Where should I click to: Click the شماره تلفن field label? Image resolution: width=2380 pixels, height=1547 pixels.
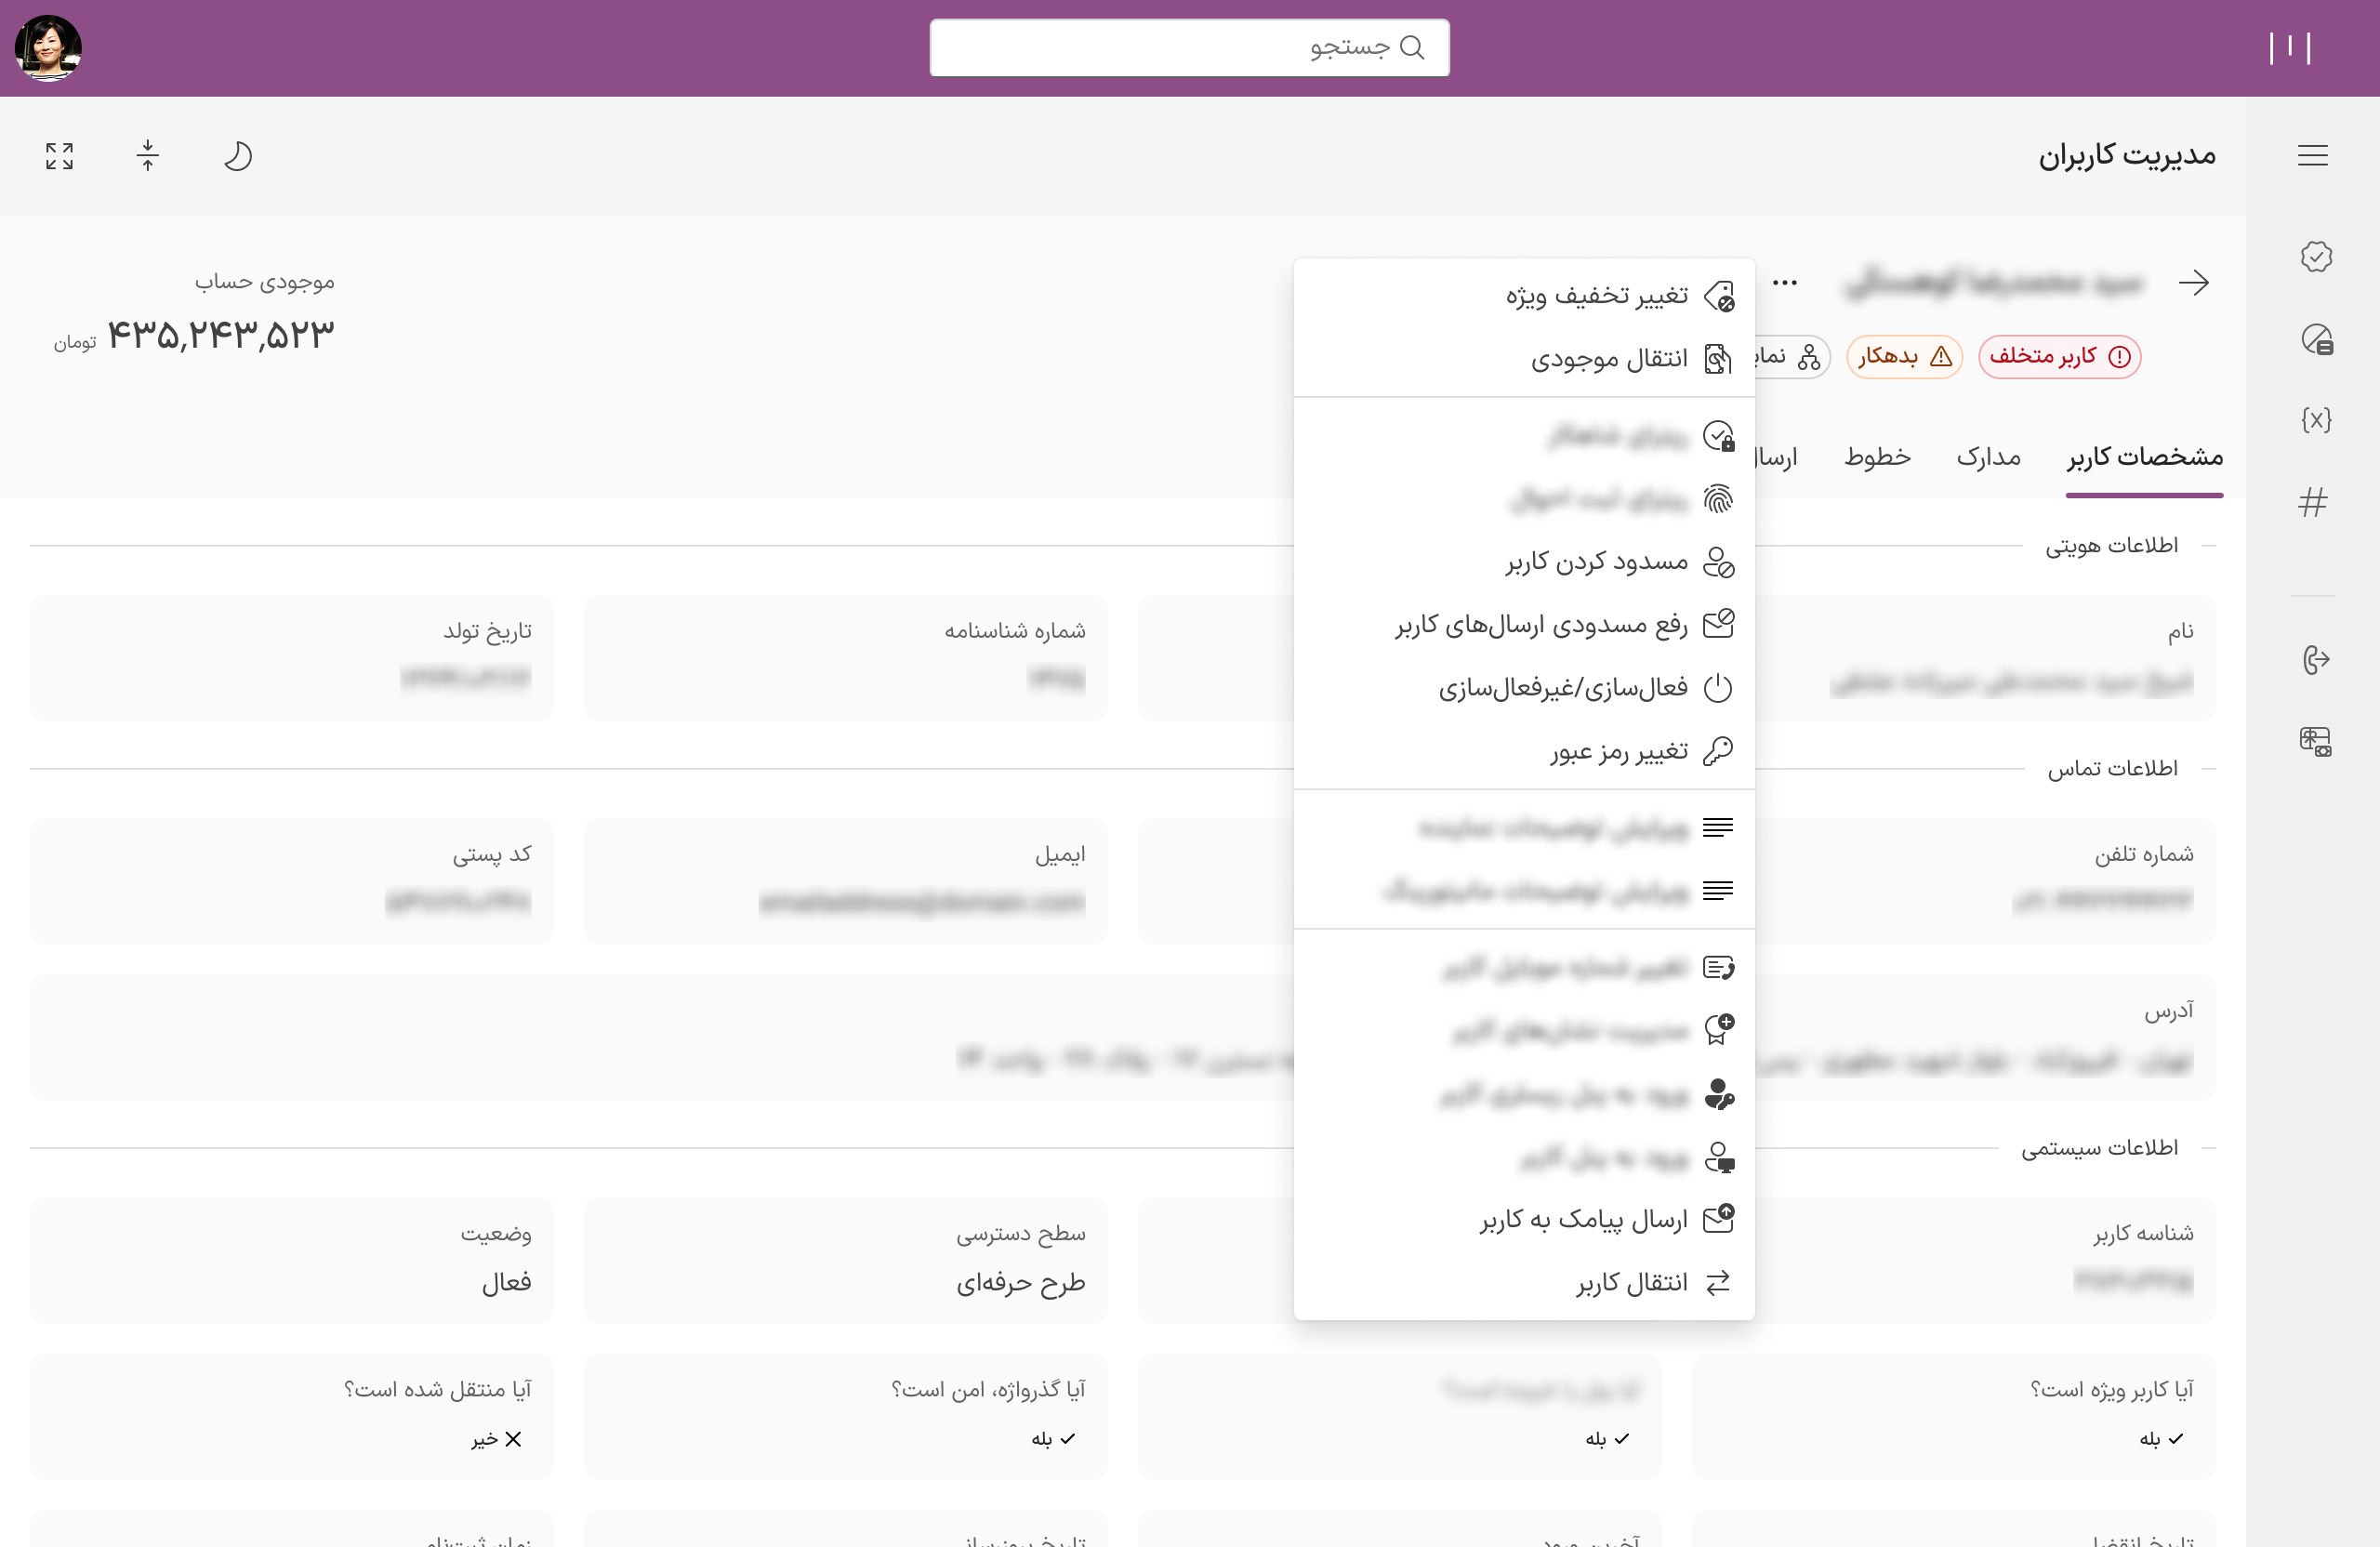(2143, 855)
